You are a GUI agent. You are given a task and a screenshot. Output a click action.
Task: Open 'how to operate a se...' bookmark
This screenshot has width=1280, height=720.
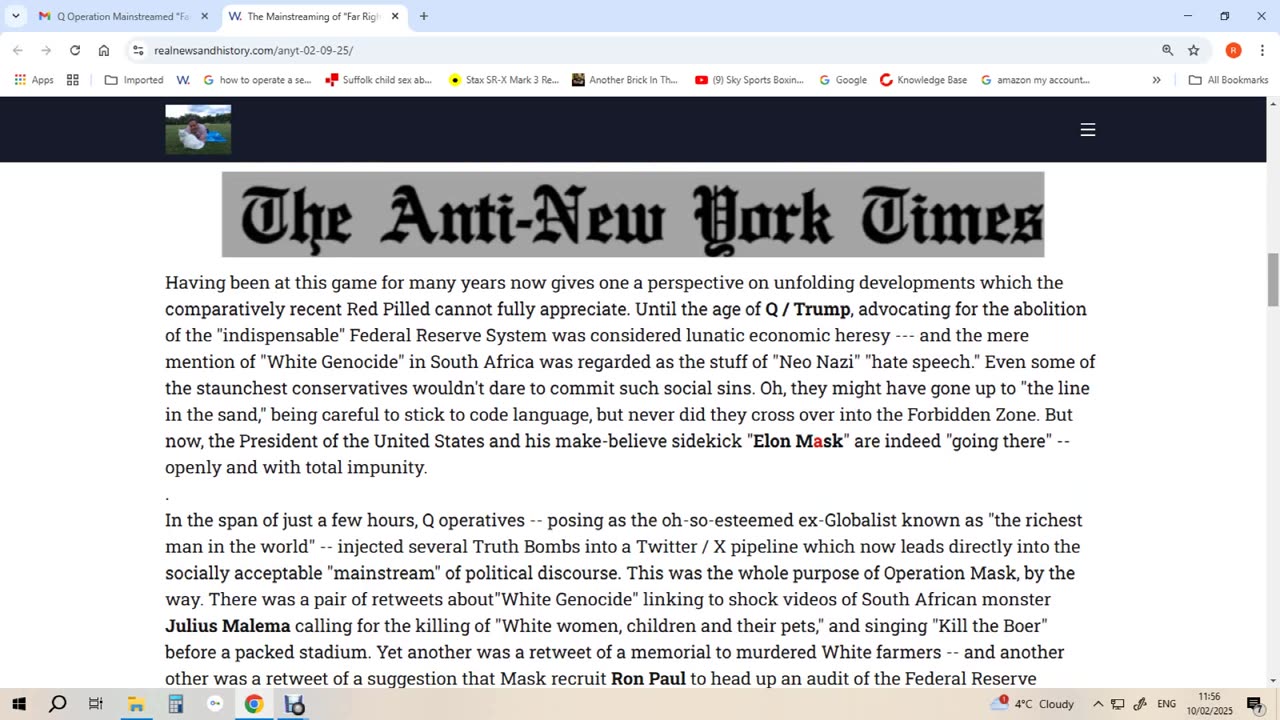click(x=257, y=80)
